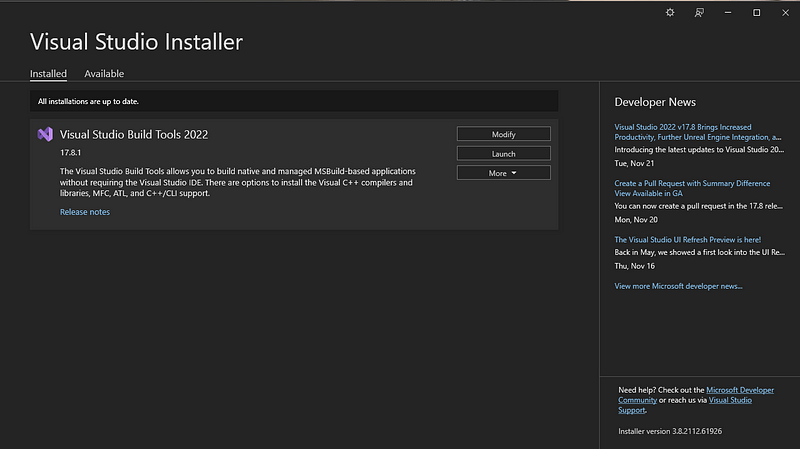Click the Visual Studio Installer heading
The height and width of the screenshot is (449, 800).
click(x=136, y=42)
